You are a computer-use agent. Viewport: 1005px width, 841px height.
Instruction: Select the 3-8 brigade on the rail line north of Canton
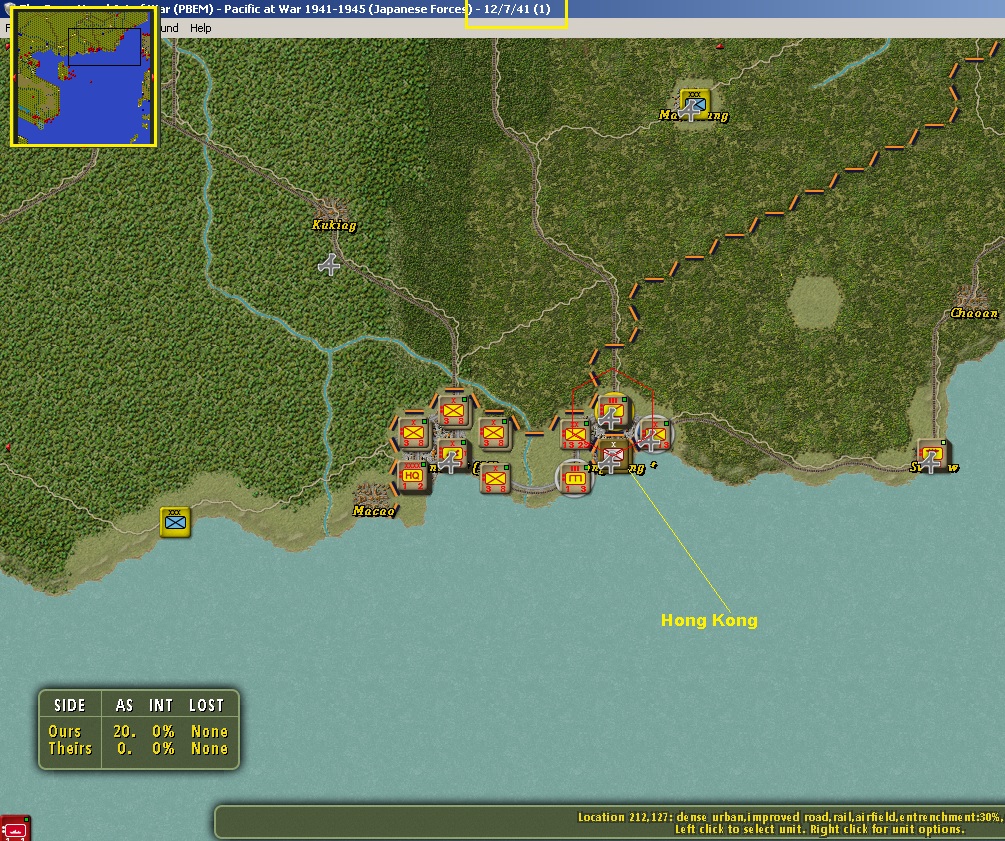click(454, 412)
